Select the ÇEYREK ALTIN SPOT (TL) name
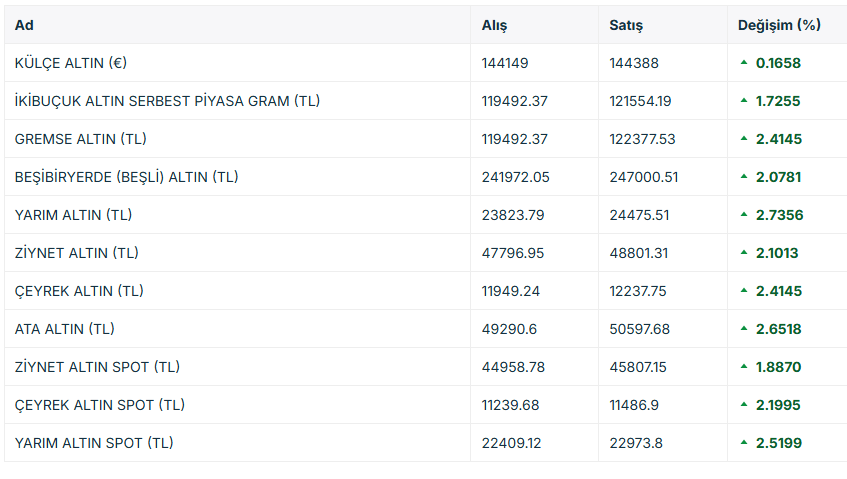This screenshot has width=847, height=479. (100, 405)
